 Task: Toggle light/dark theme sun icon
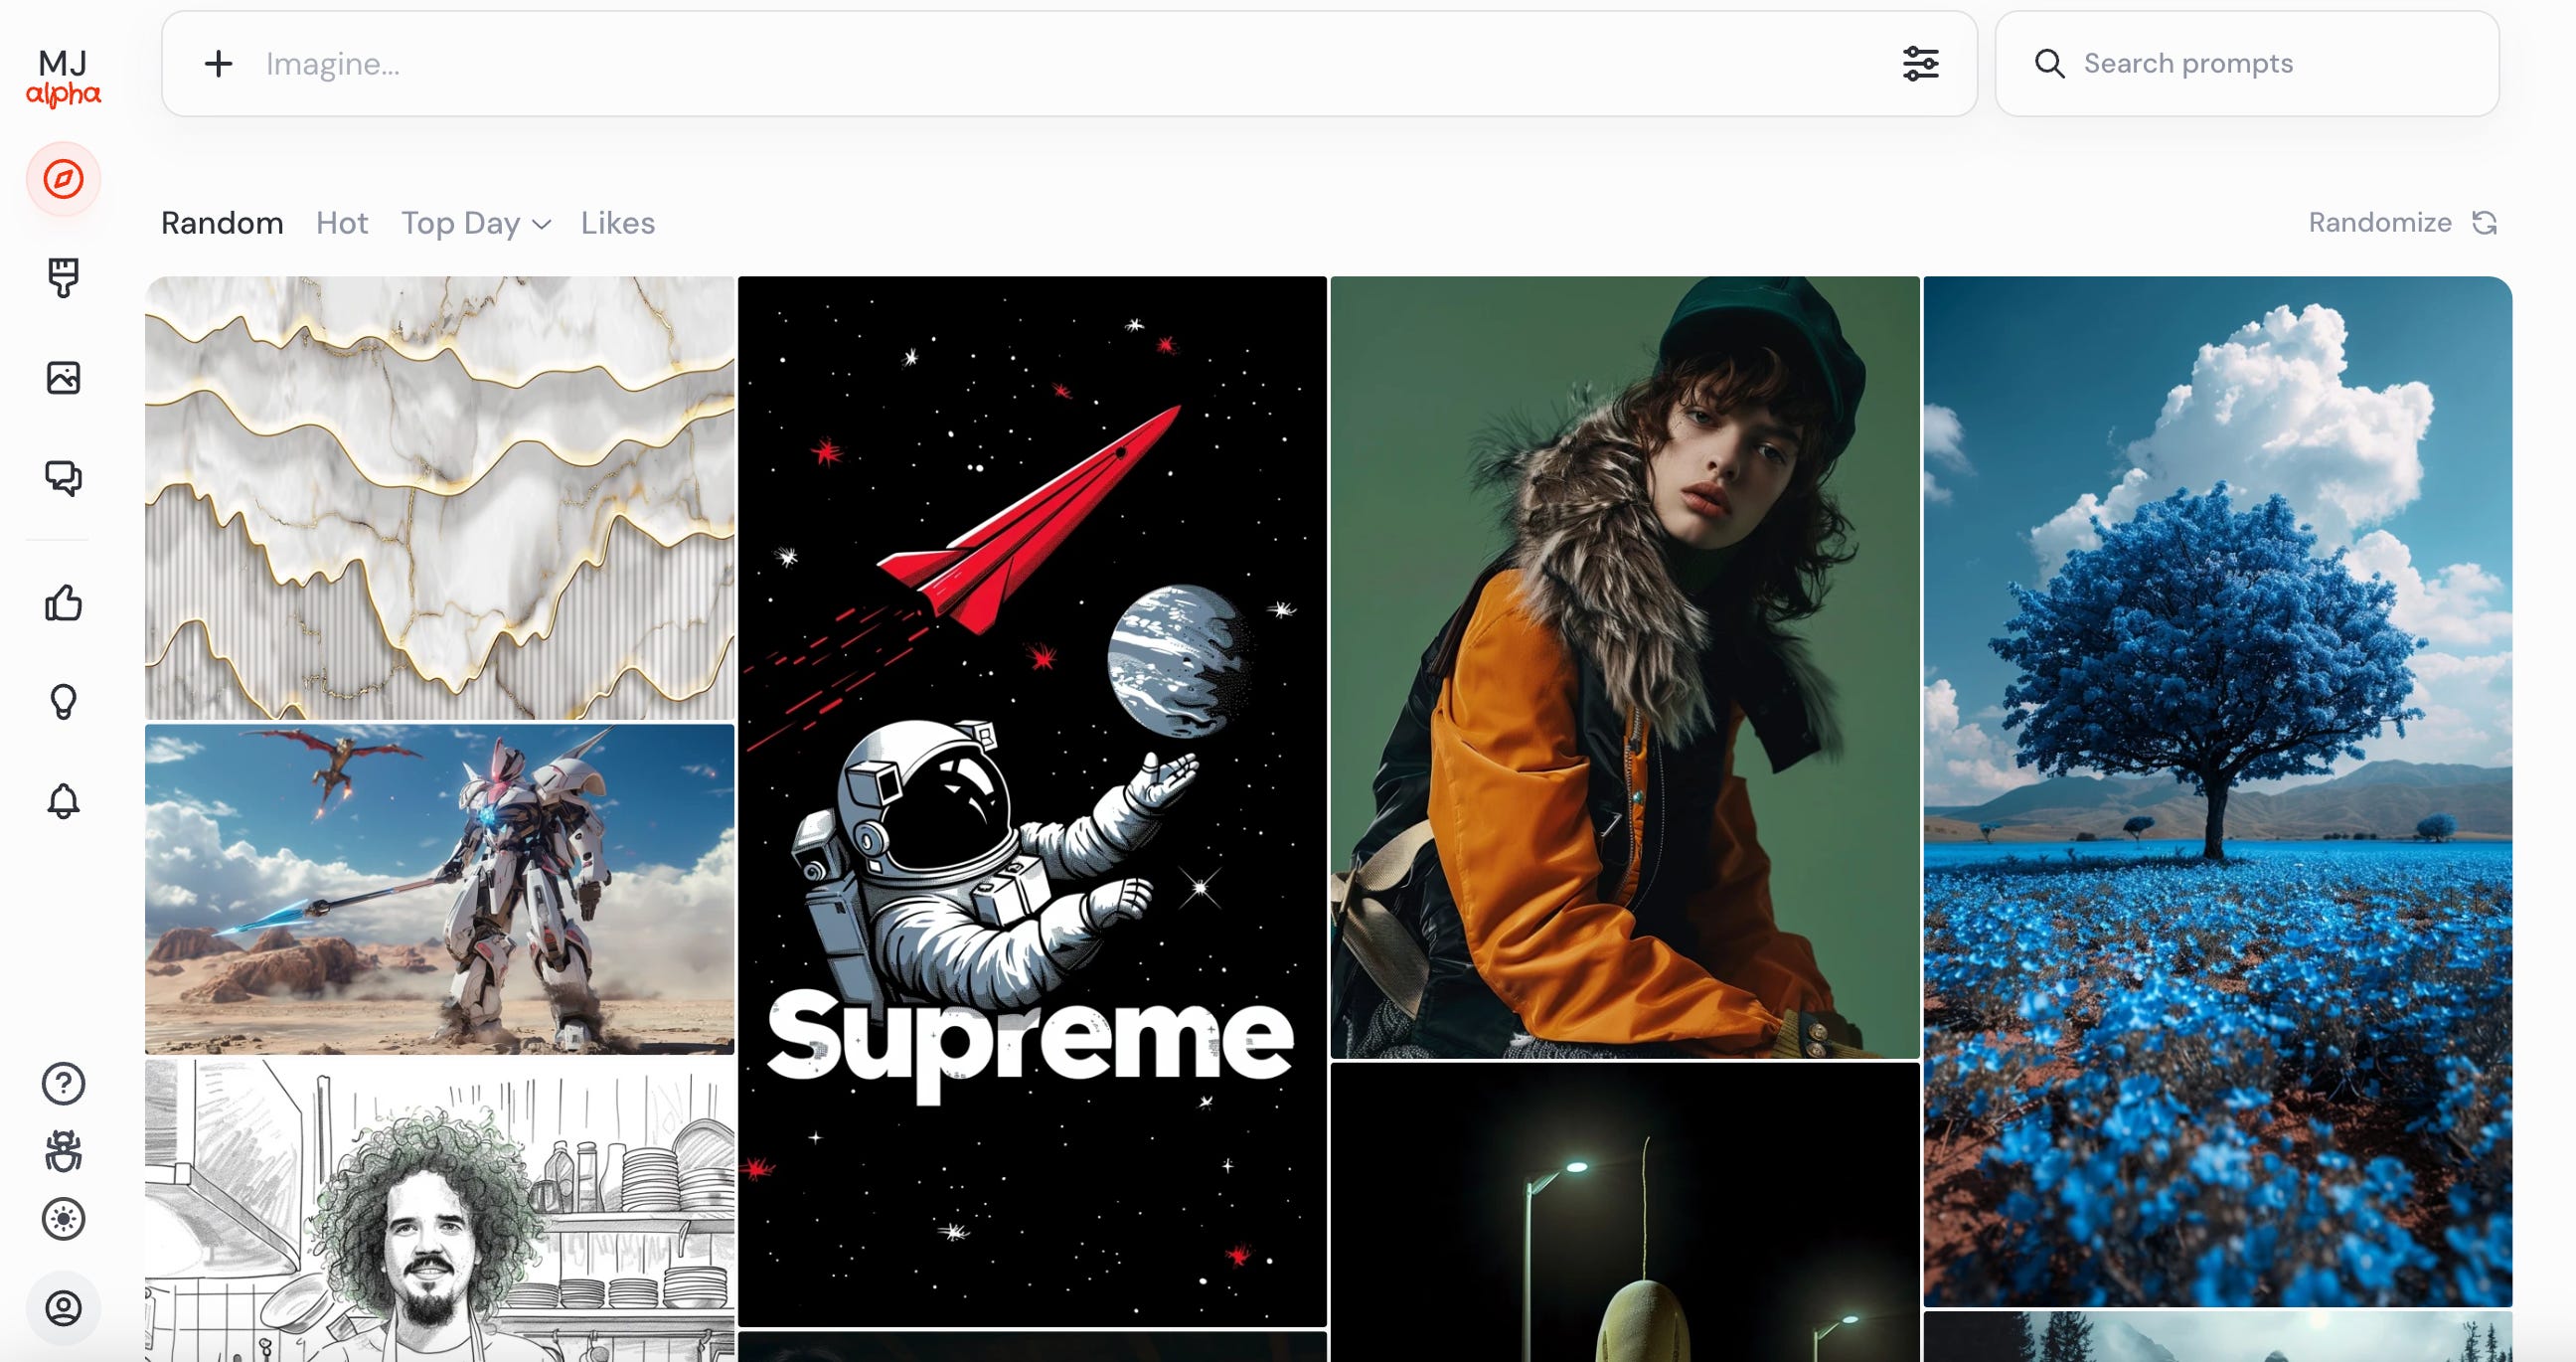pos(63,1219)
